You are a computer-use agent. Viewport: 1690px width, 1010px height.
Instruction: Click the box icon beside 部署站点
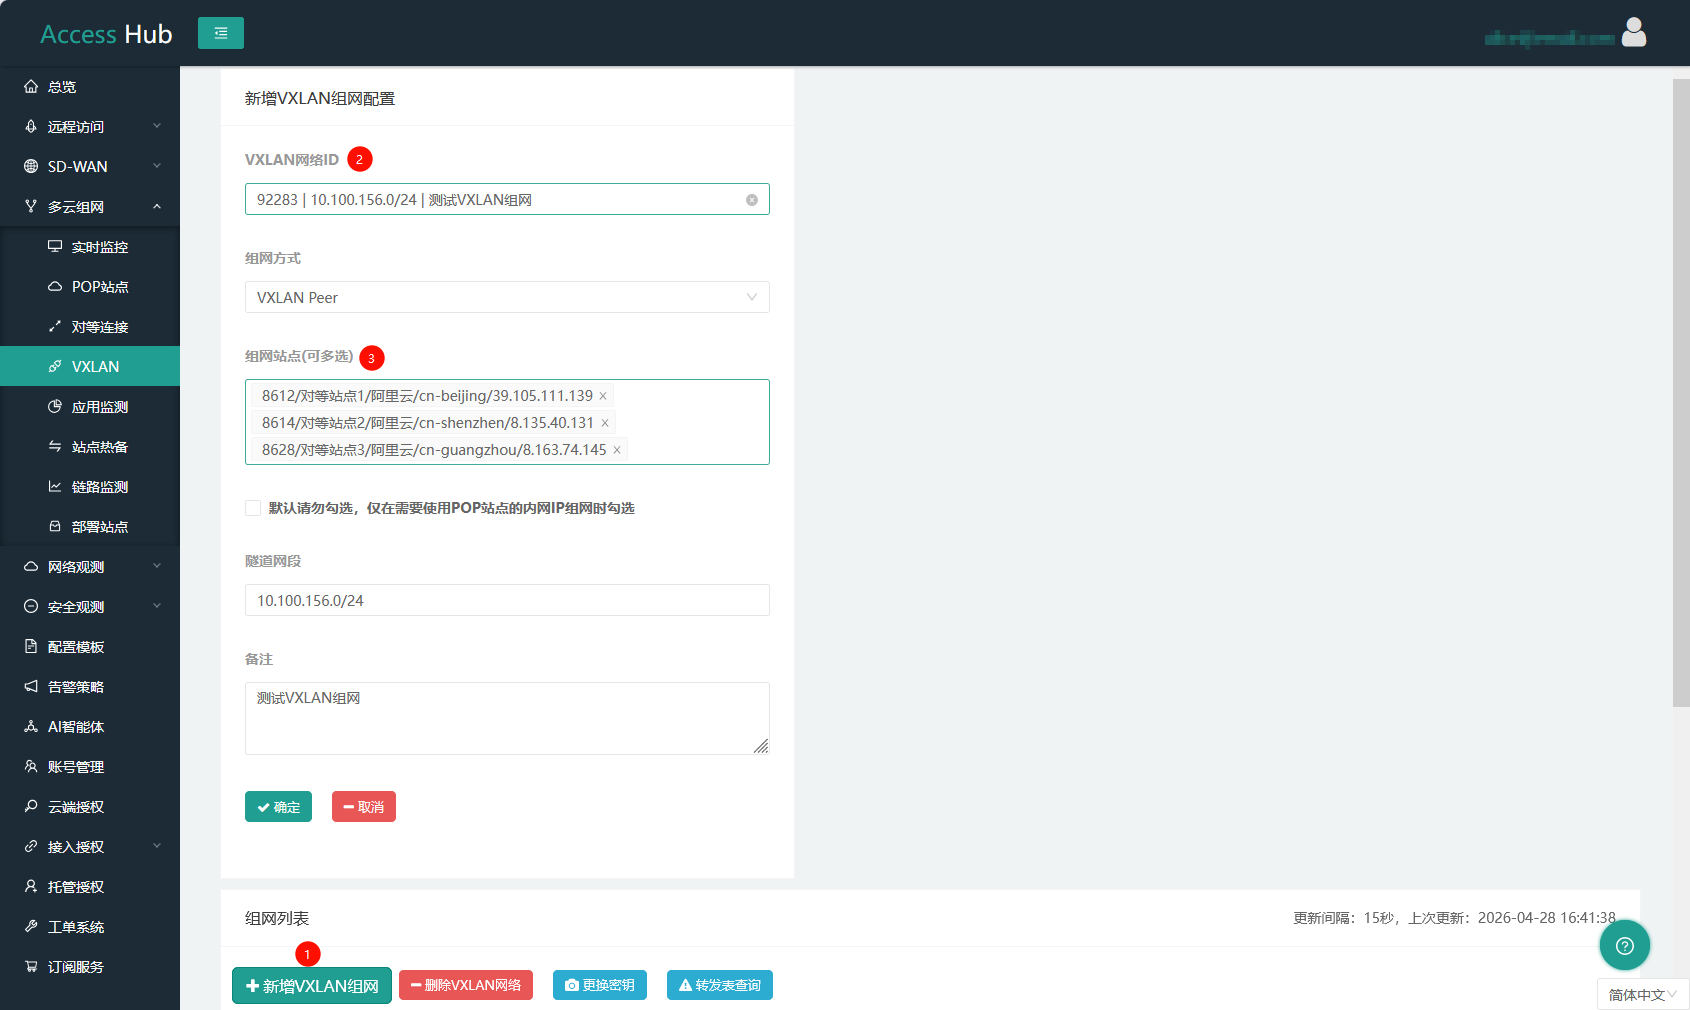coord(55,527)
